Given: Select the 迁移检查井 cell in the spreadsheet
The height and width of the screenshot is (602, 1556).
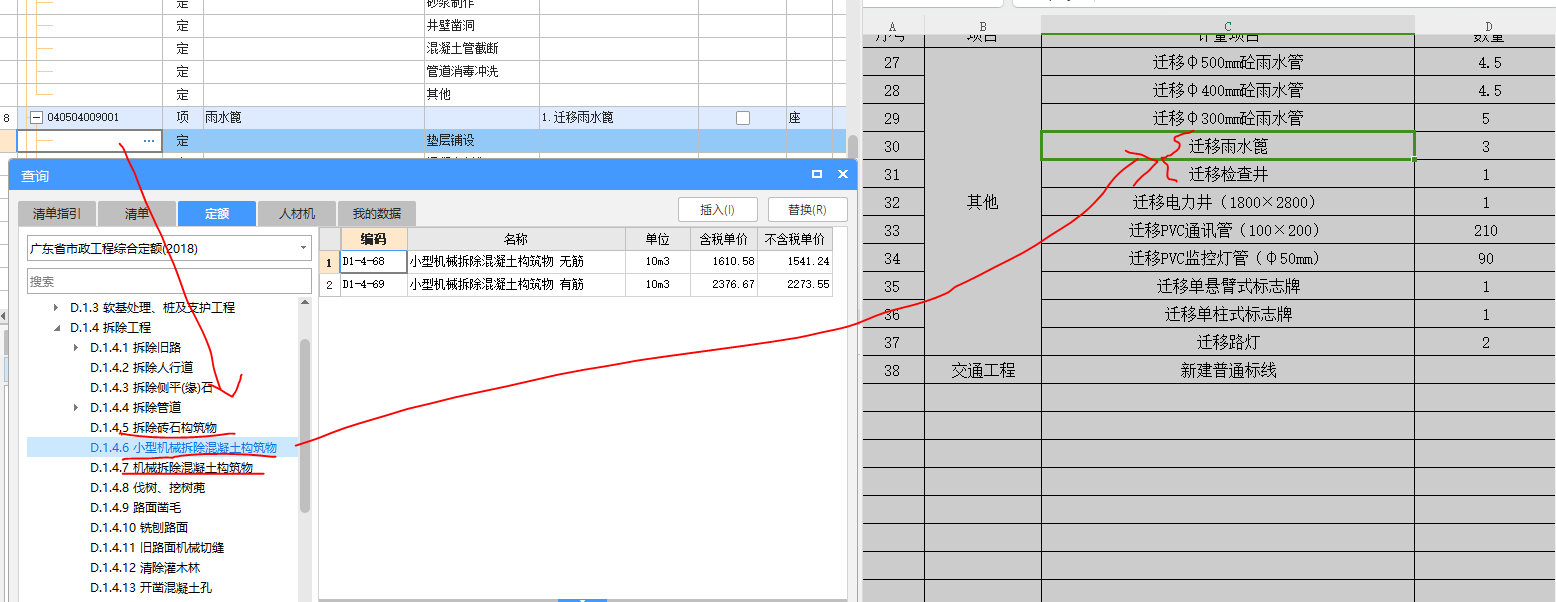Looking at the screenshot, I should point(1228,174).
